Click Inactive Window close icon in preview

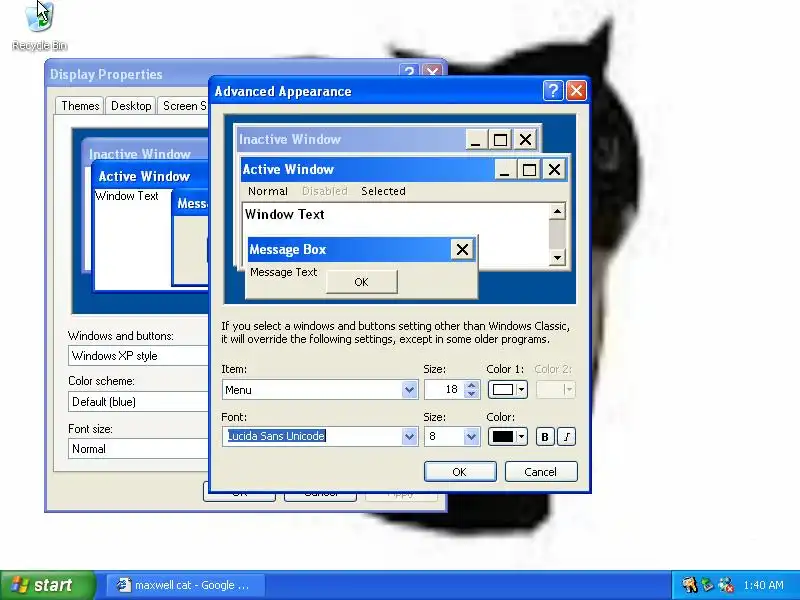click(525, 139)
